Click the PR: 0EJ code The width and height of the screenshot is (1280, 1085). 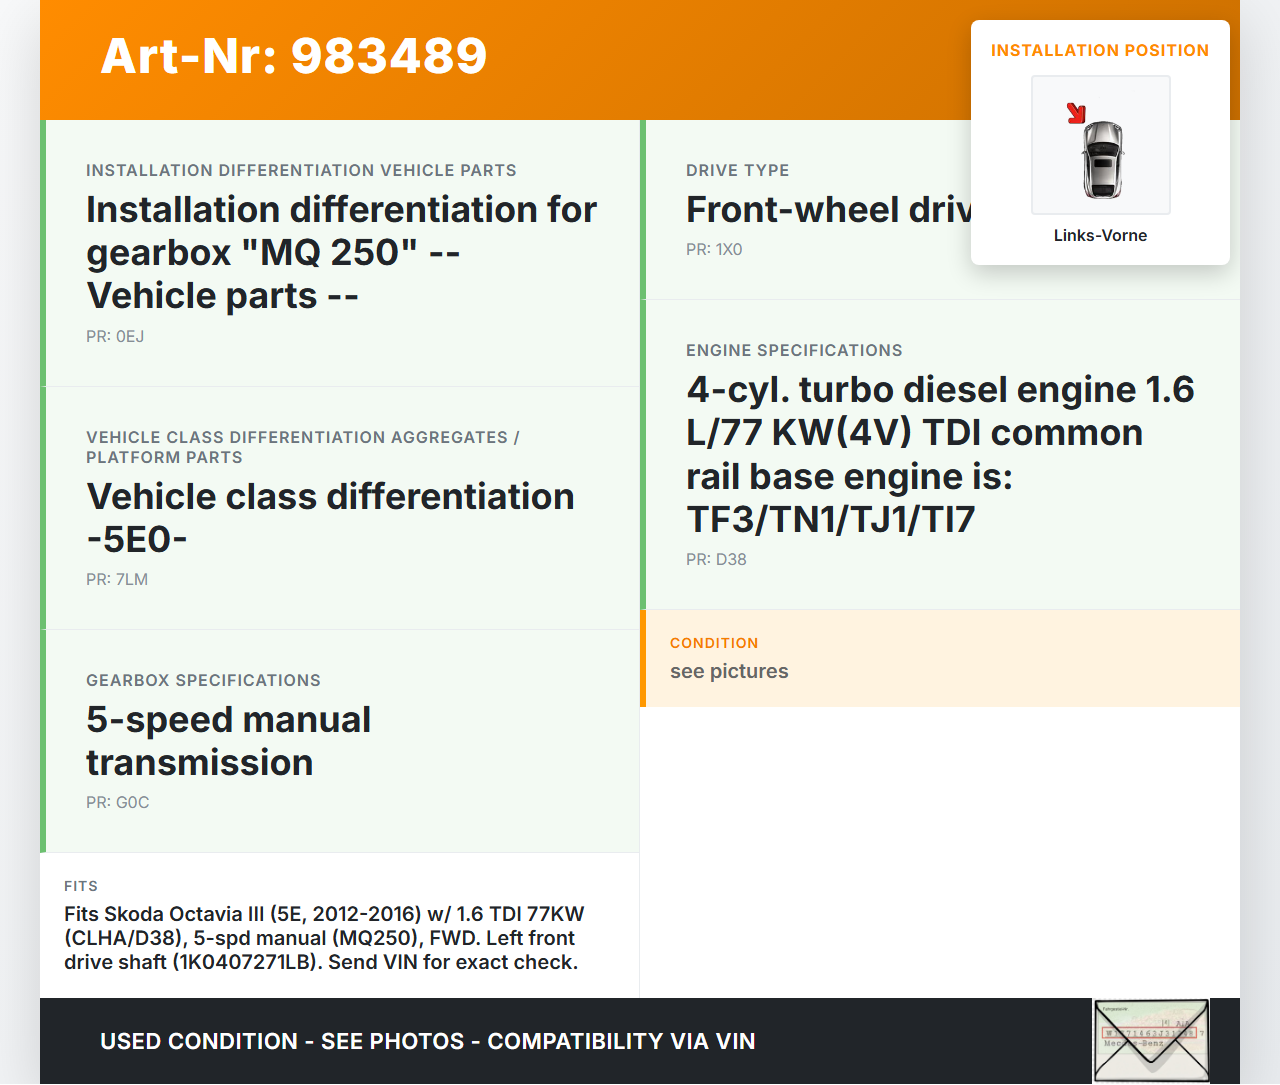115,337
